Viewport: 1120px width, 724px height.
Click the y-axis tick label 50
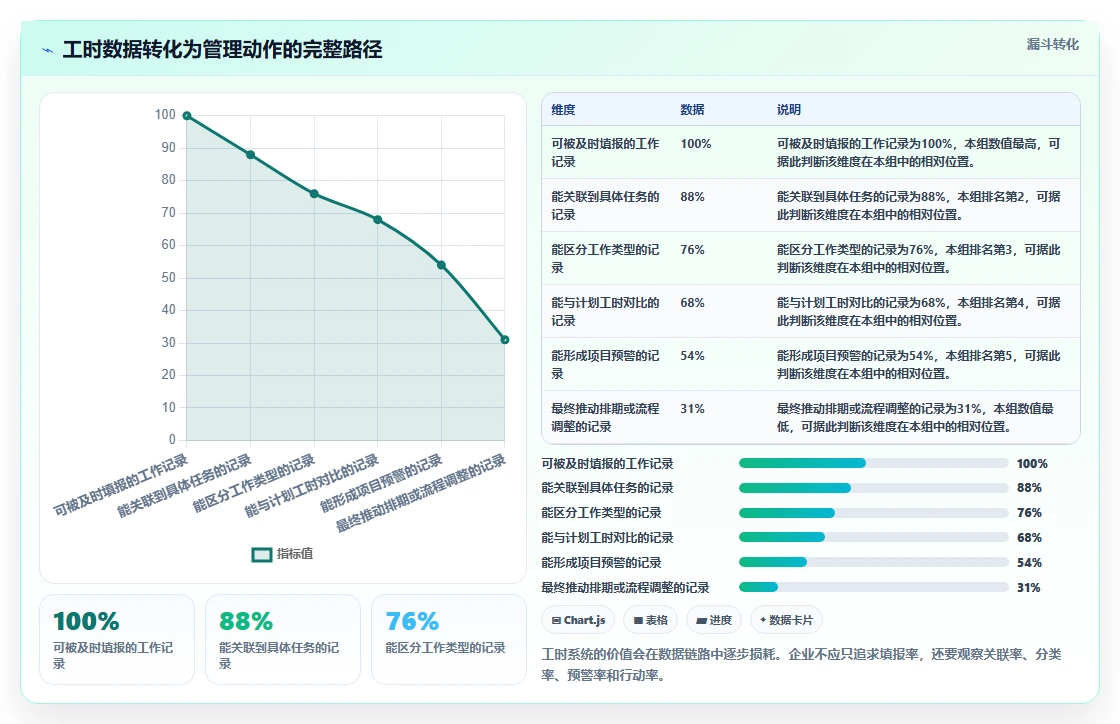169,277
